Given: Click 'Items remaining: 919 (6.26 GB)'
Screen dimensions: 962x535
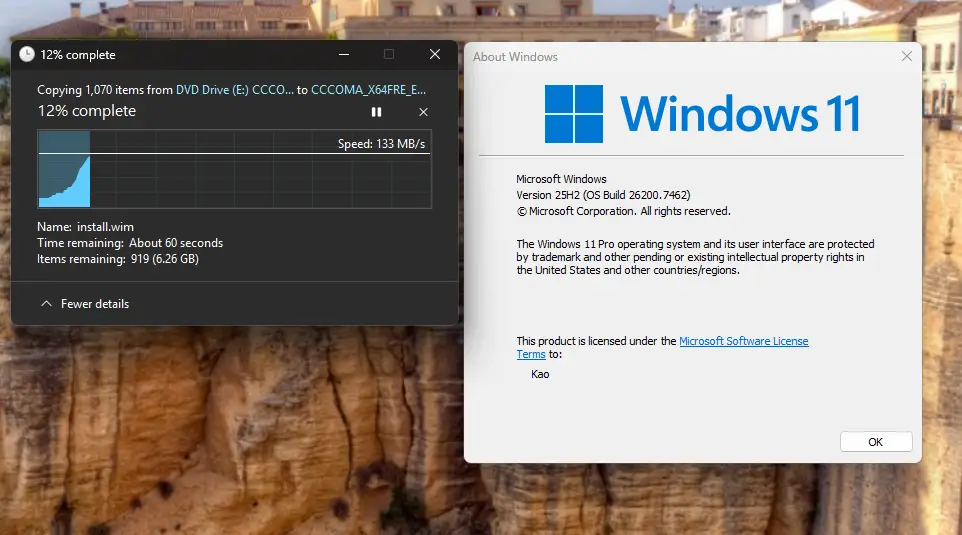Looking at the screenshot, I should click(x=118, y=259).
